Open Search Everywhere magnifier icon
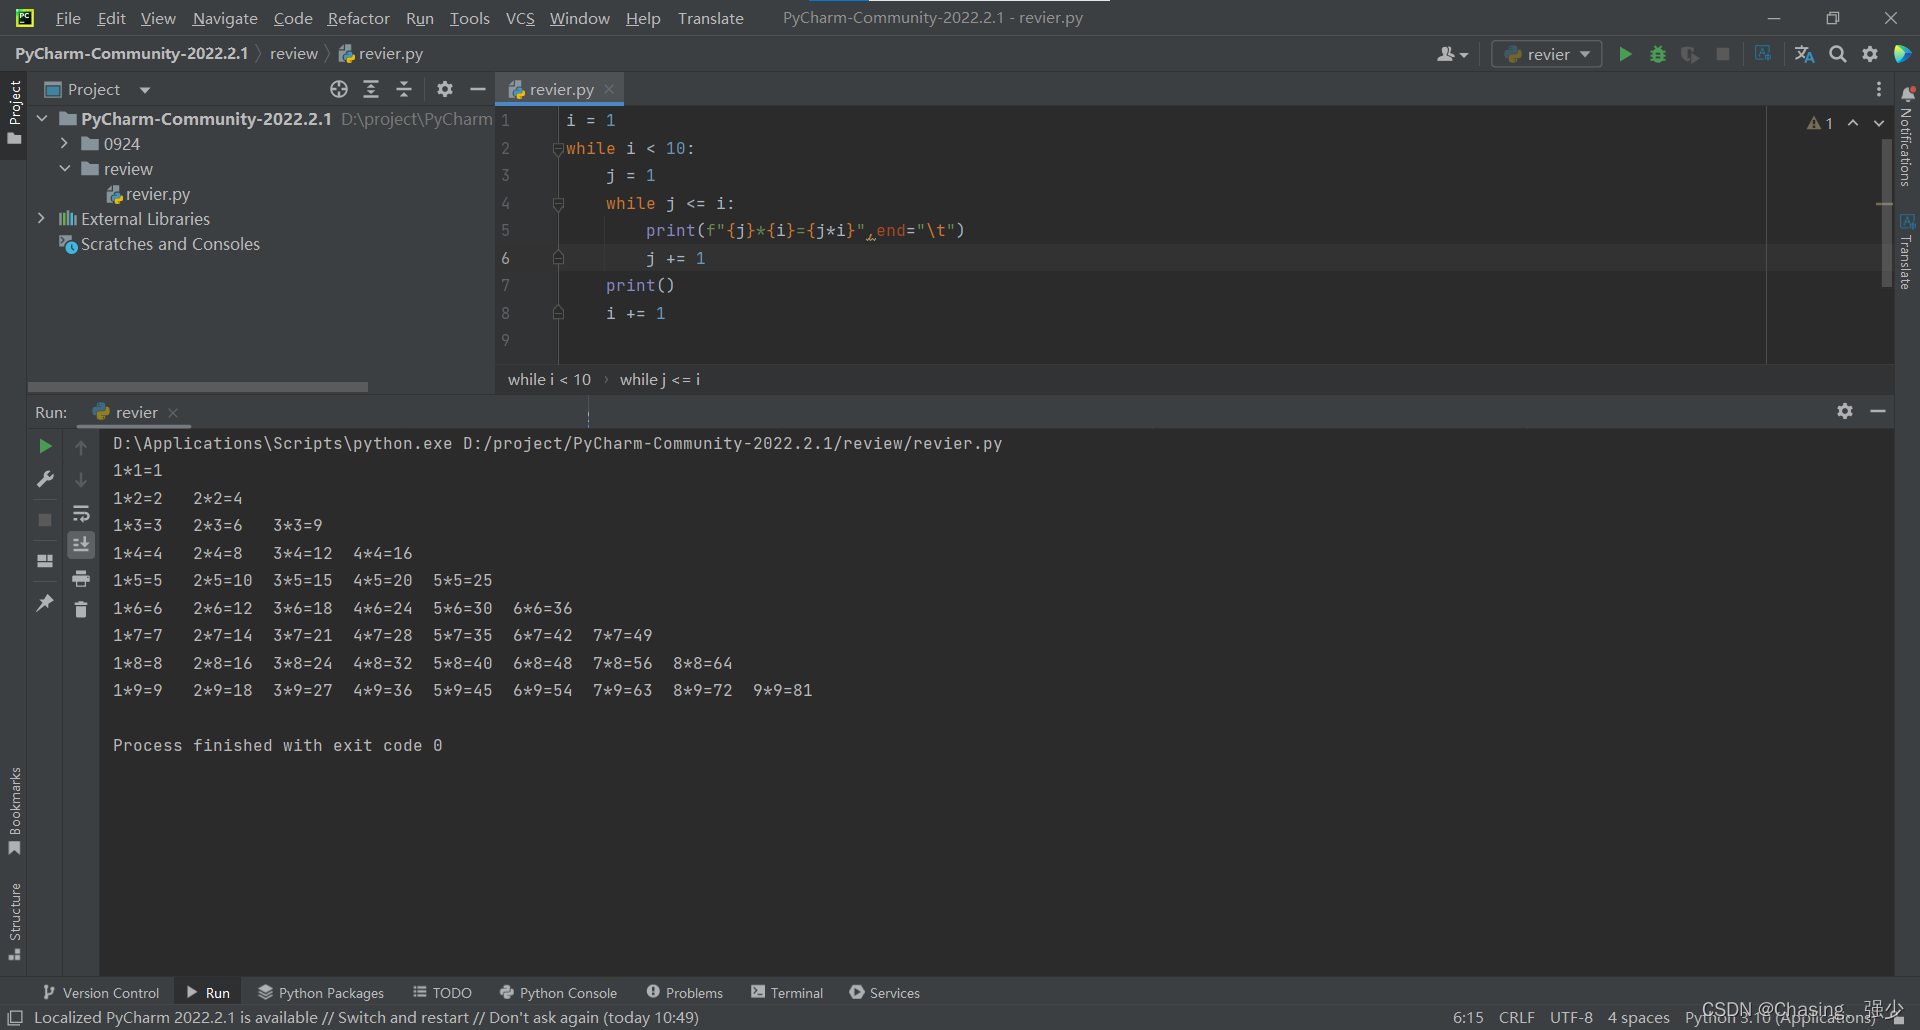 (x=1838, y=54)
